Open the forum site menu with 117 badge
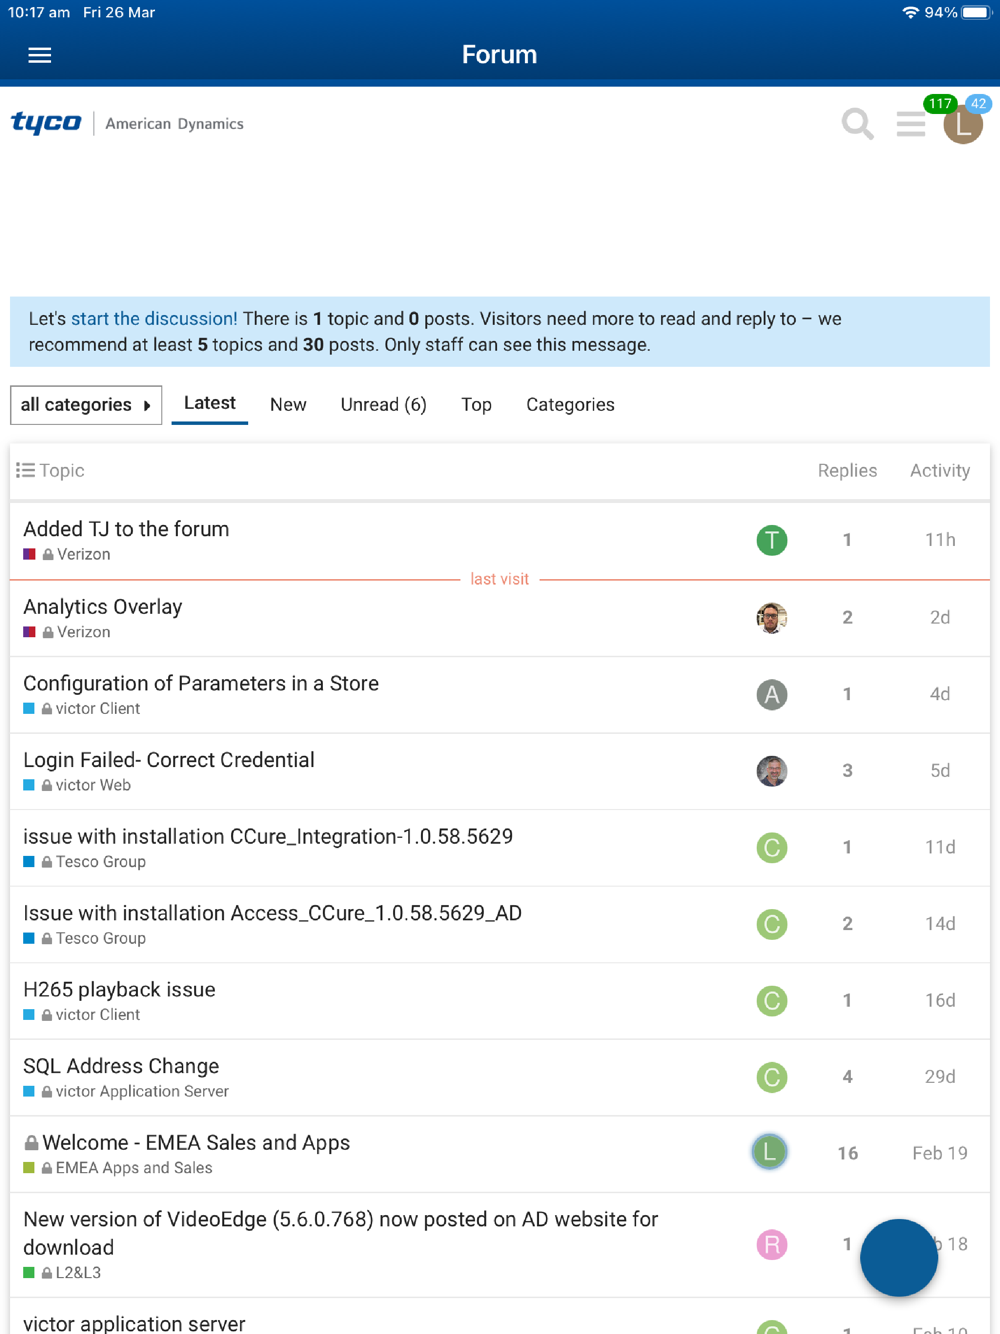This screenshot has width=1000, height=1334. [x=911, y=124]
